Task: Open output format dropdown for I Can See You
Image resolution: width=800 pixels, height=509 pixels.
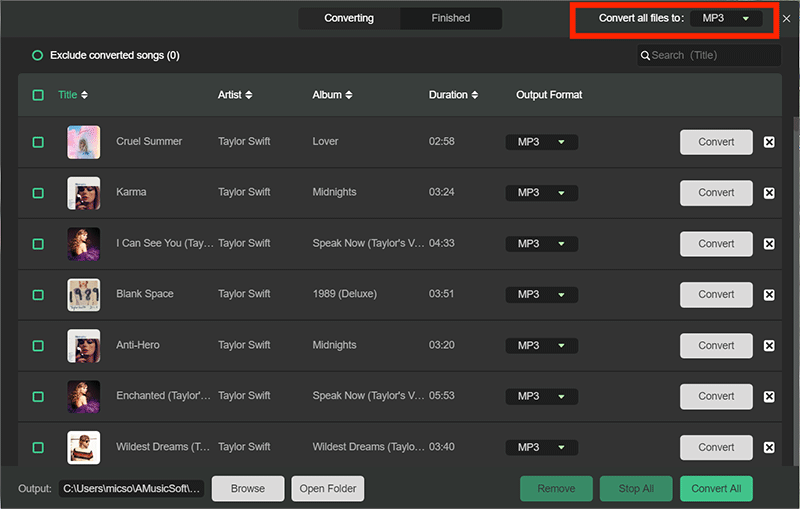Action: tap(542, 244)
